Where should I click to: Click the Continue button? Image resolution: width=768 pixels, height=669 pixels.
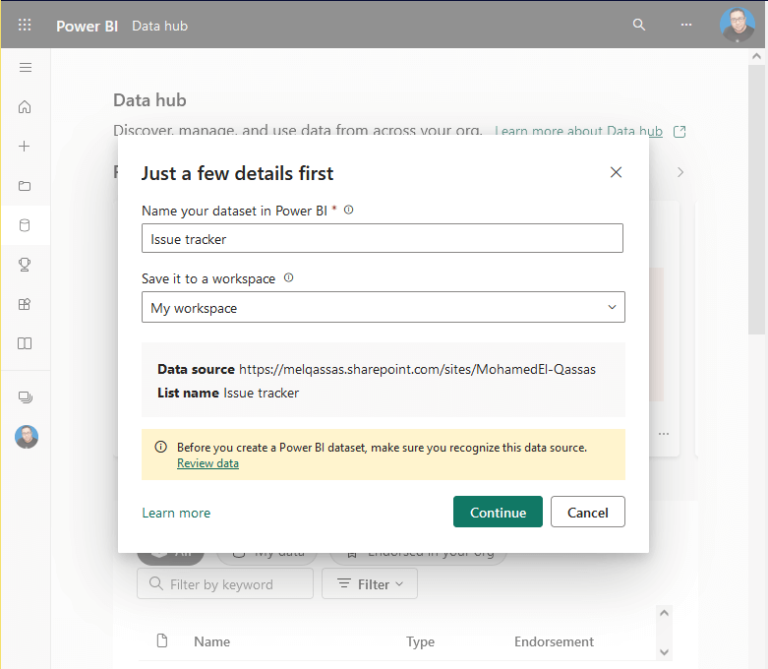(497, 512)
